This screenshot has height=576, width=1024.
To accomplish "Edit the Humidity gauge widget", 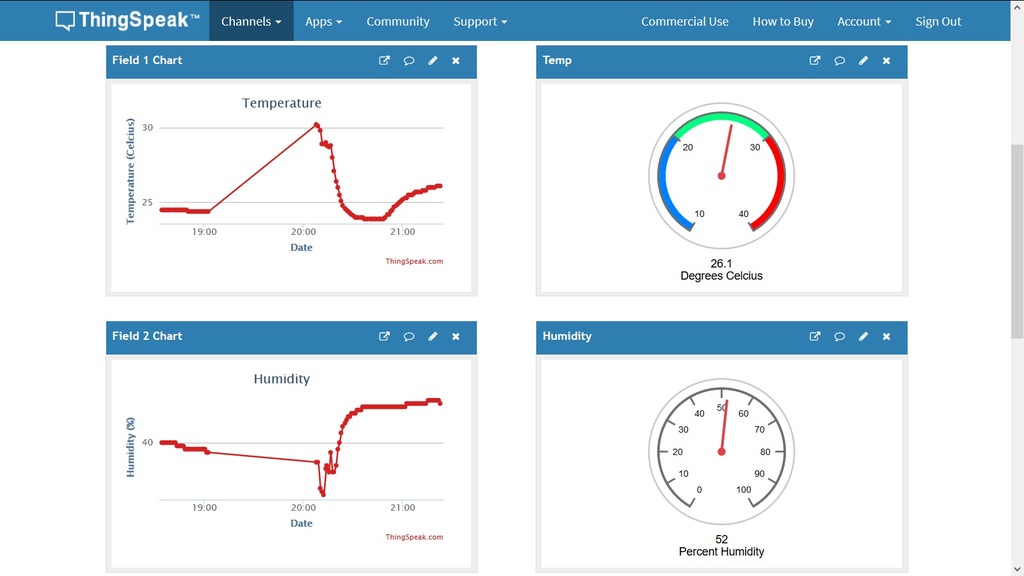I will tap(864, 337).
